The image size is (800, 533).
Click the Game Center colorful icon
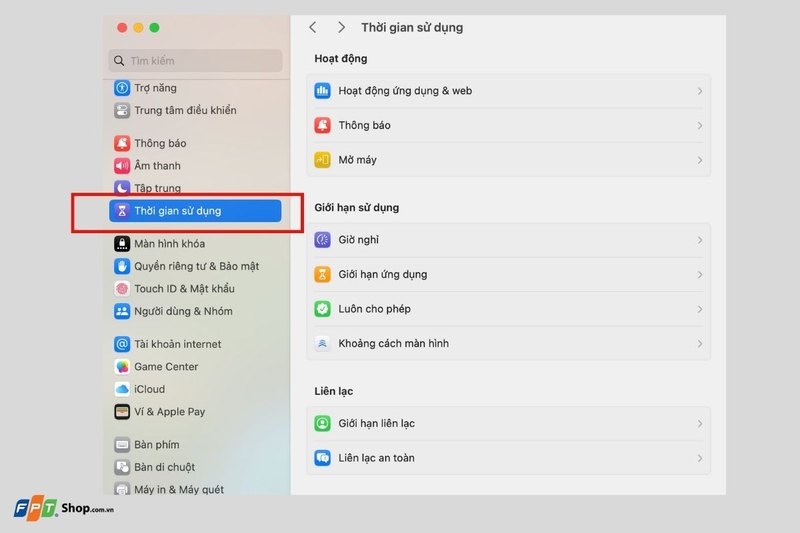122,367
